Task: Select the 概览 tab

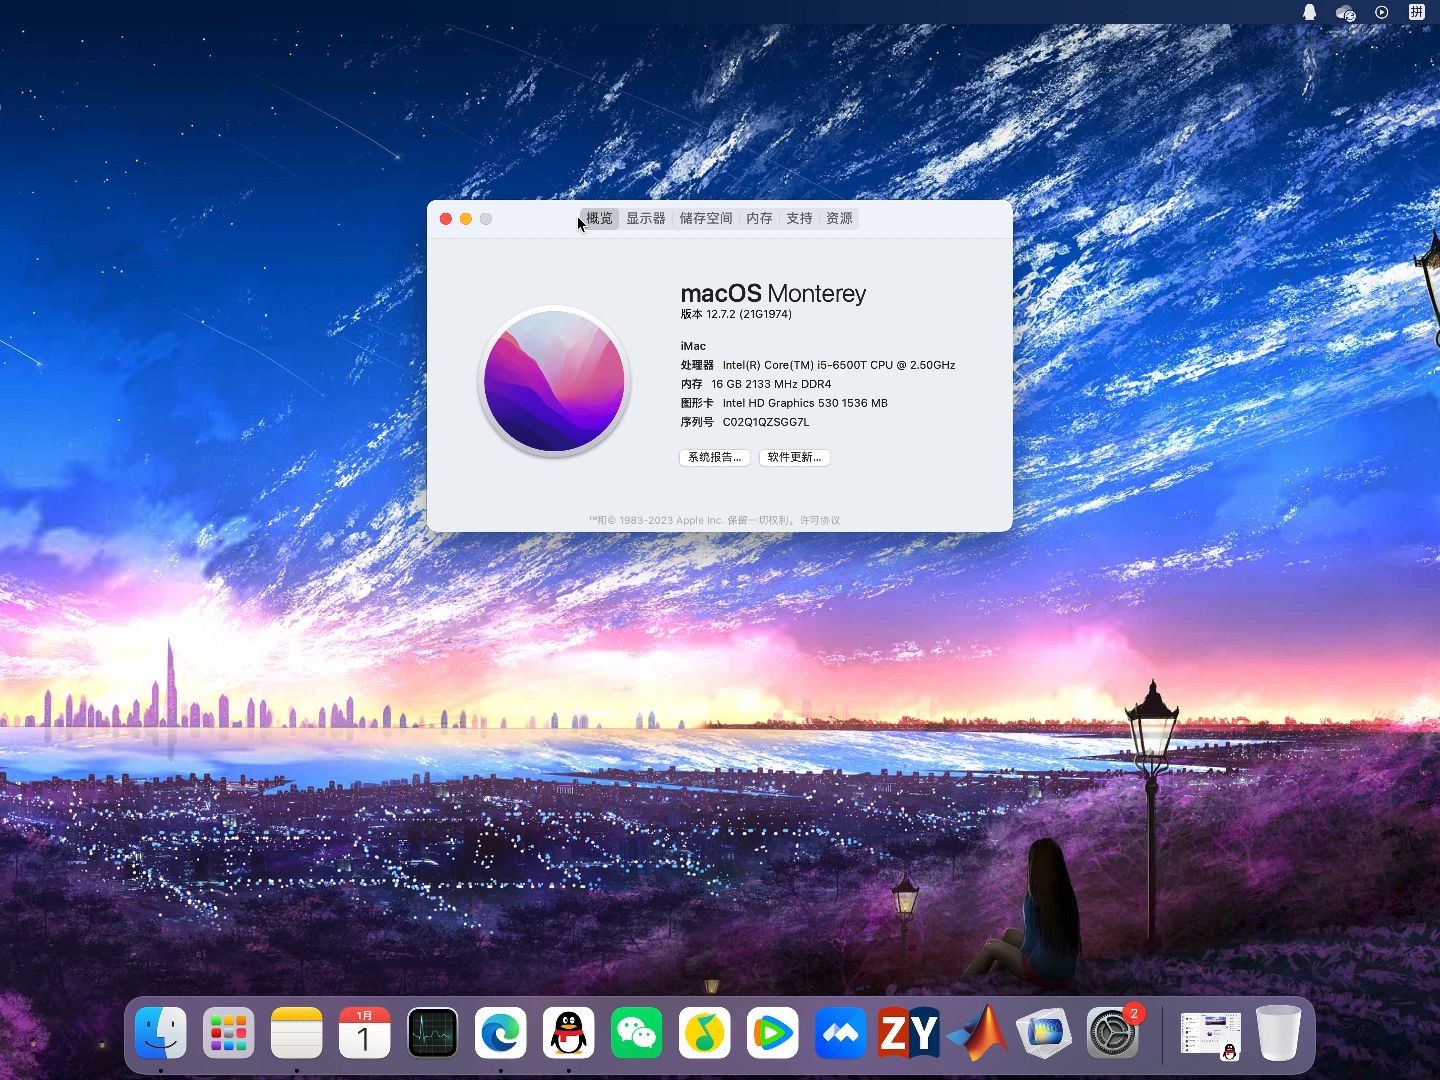Action: [x=599, y=218]
